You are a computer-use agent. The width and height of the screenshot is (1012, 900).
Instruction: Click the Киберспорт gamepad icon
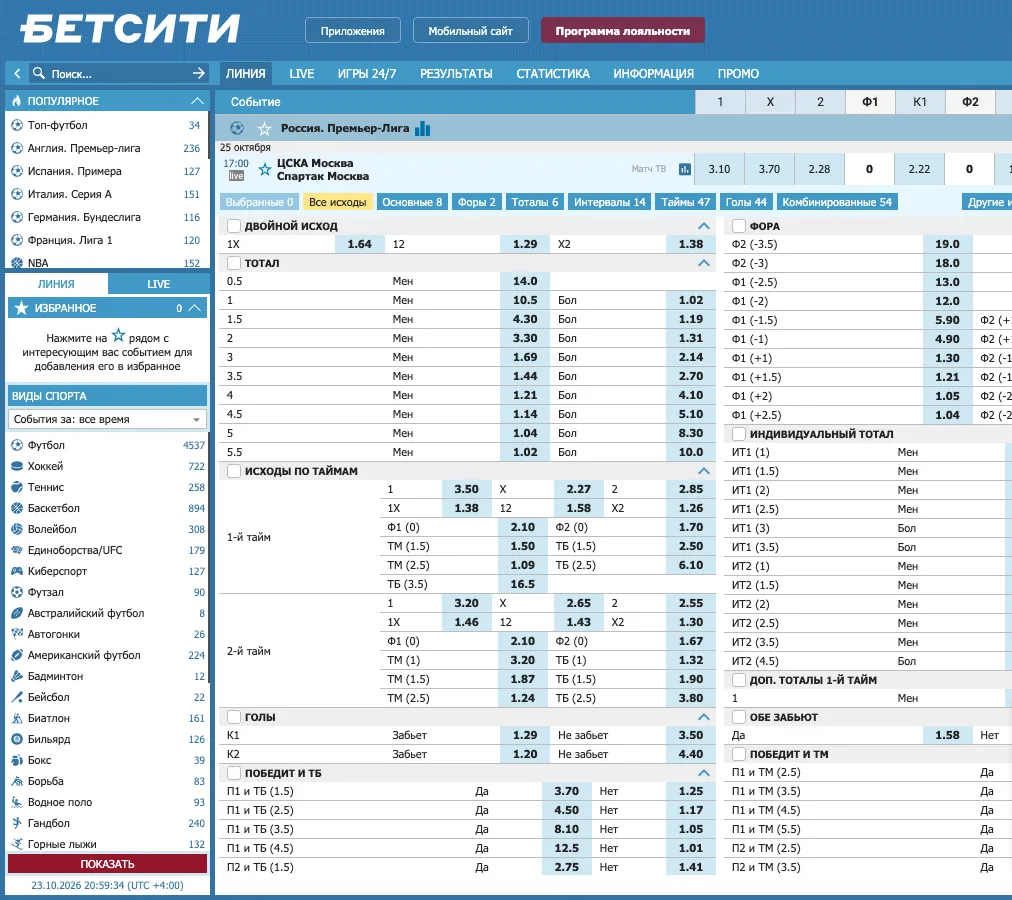(17, 571)
